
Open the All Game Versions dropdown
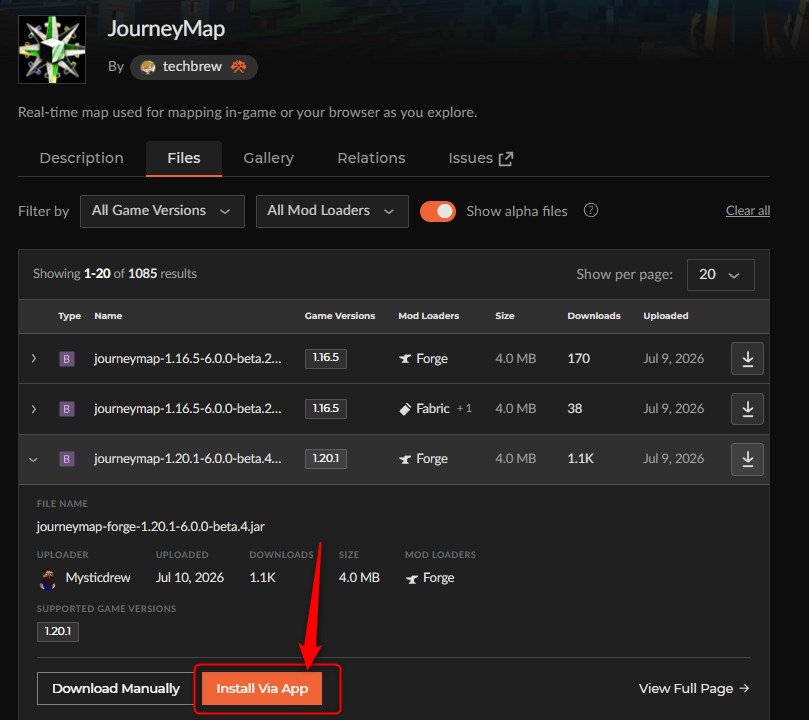coord(162,211)
